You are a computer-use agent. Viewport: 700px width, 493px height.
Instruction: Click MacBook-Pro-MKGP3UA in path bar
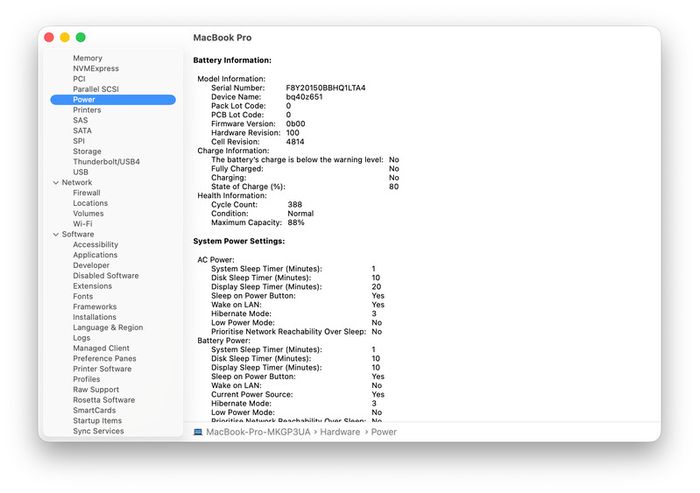(258, 432)
